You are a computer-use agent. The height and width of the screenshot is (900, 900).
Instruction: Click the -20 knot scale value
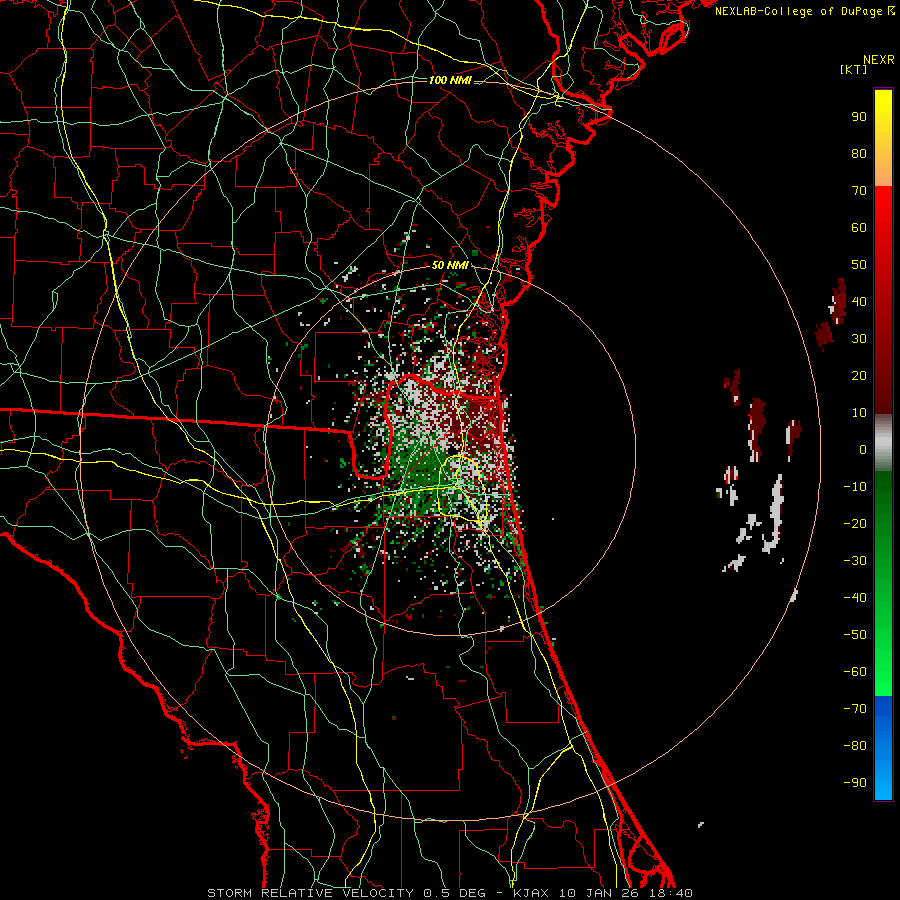[x=855, y=523]
